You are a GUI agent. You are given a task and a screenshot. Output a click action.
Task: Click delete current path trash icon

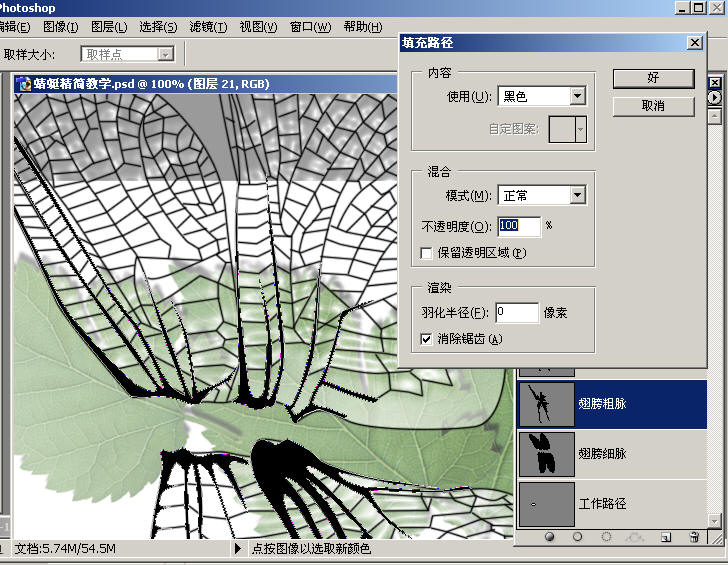(694, 537)
